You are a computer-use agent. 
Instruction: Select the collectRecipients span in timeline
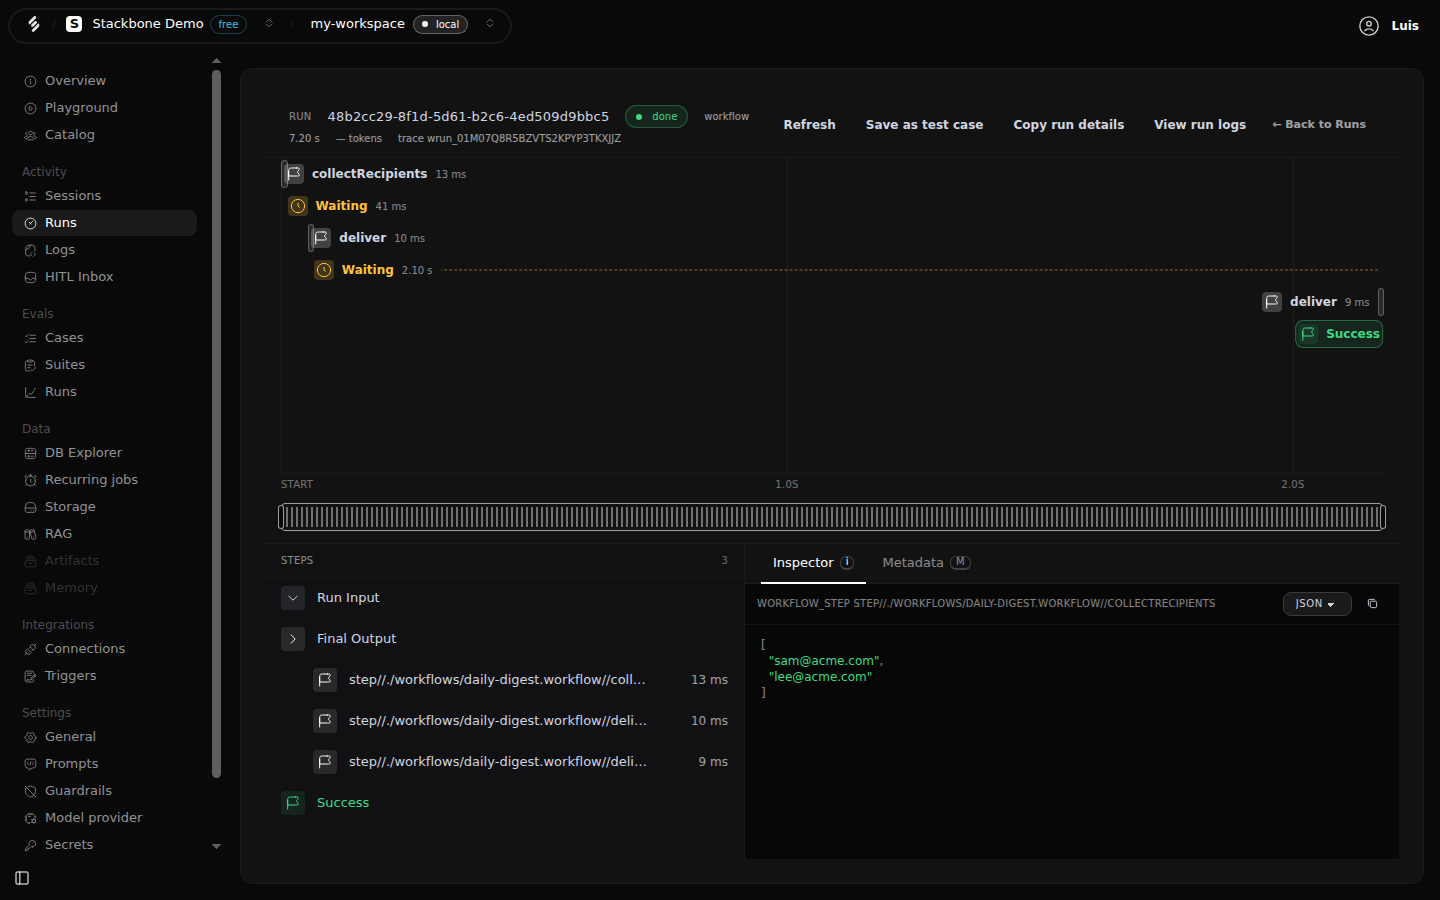[375, 174]
